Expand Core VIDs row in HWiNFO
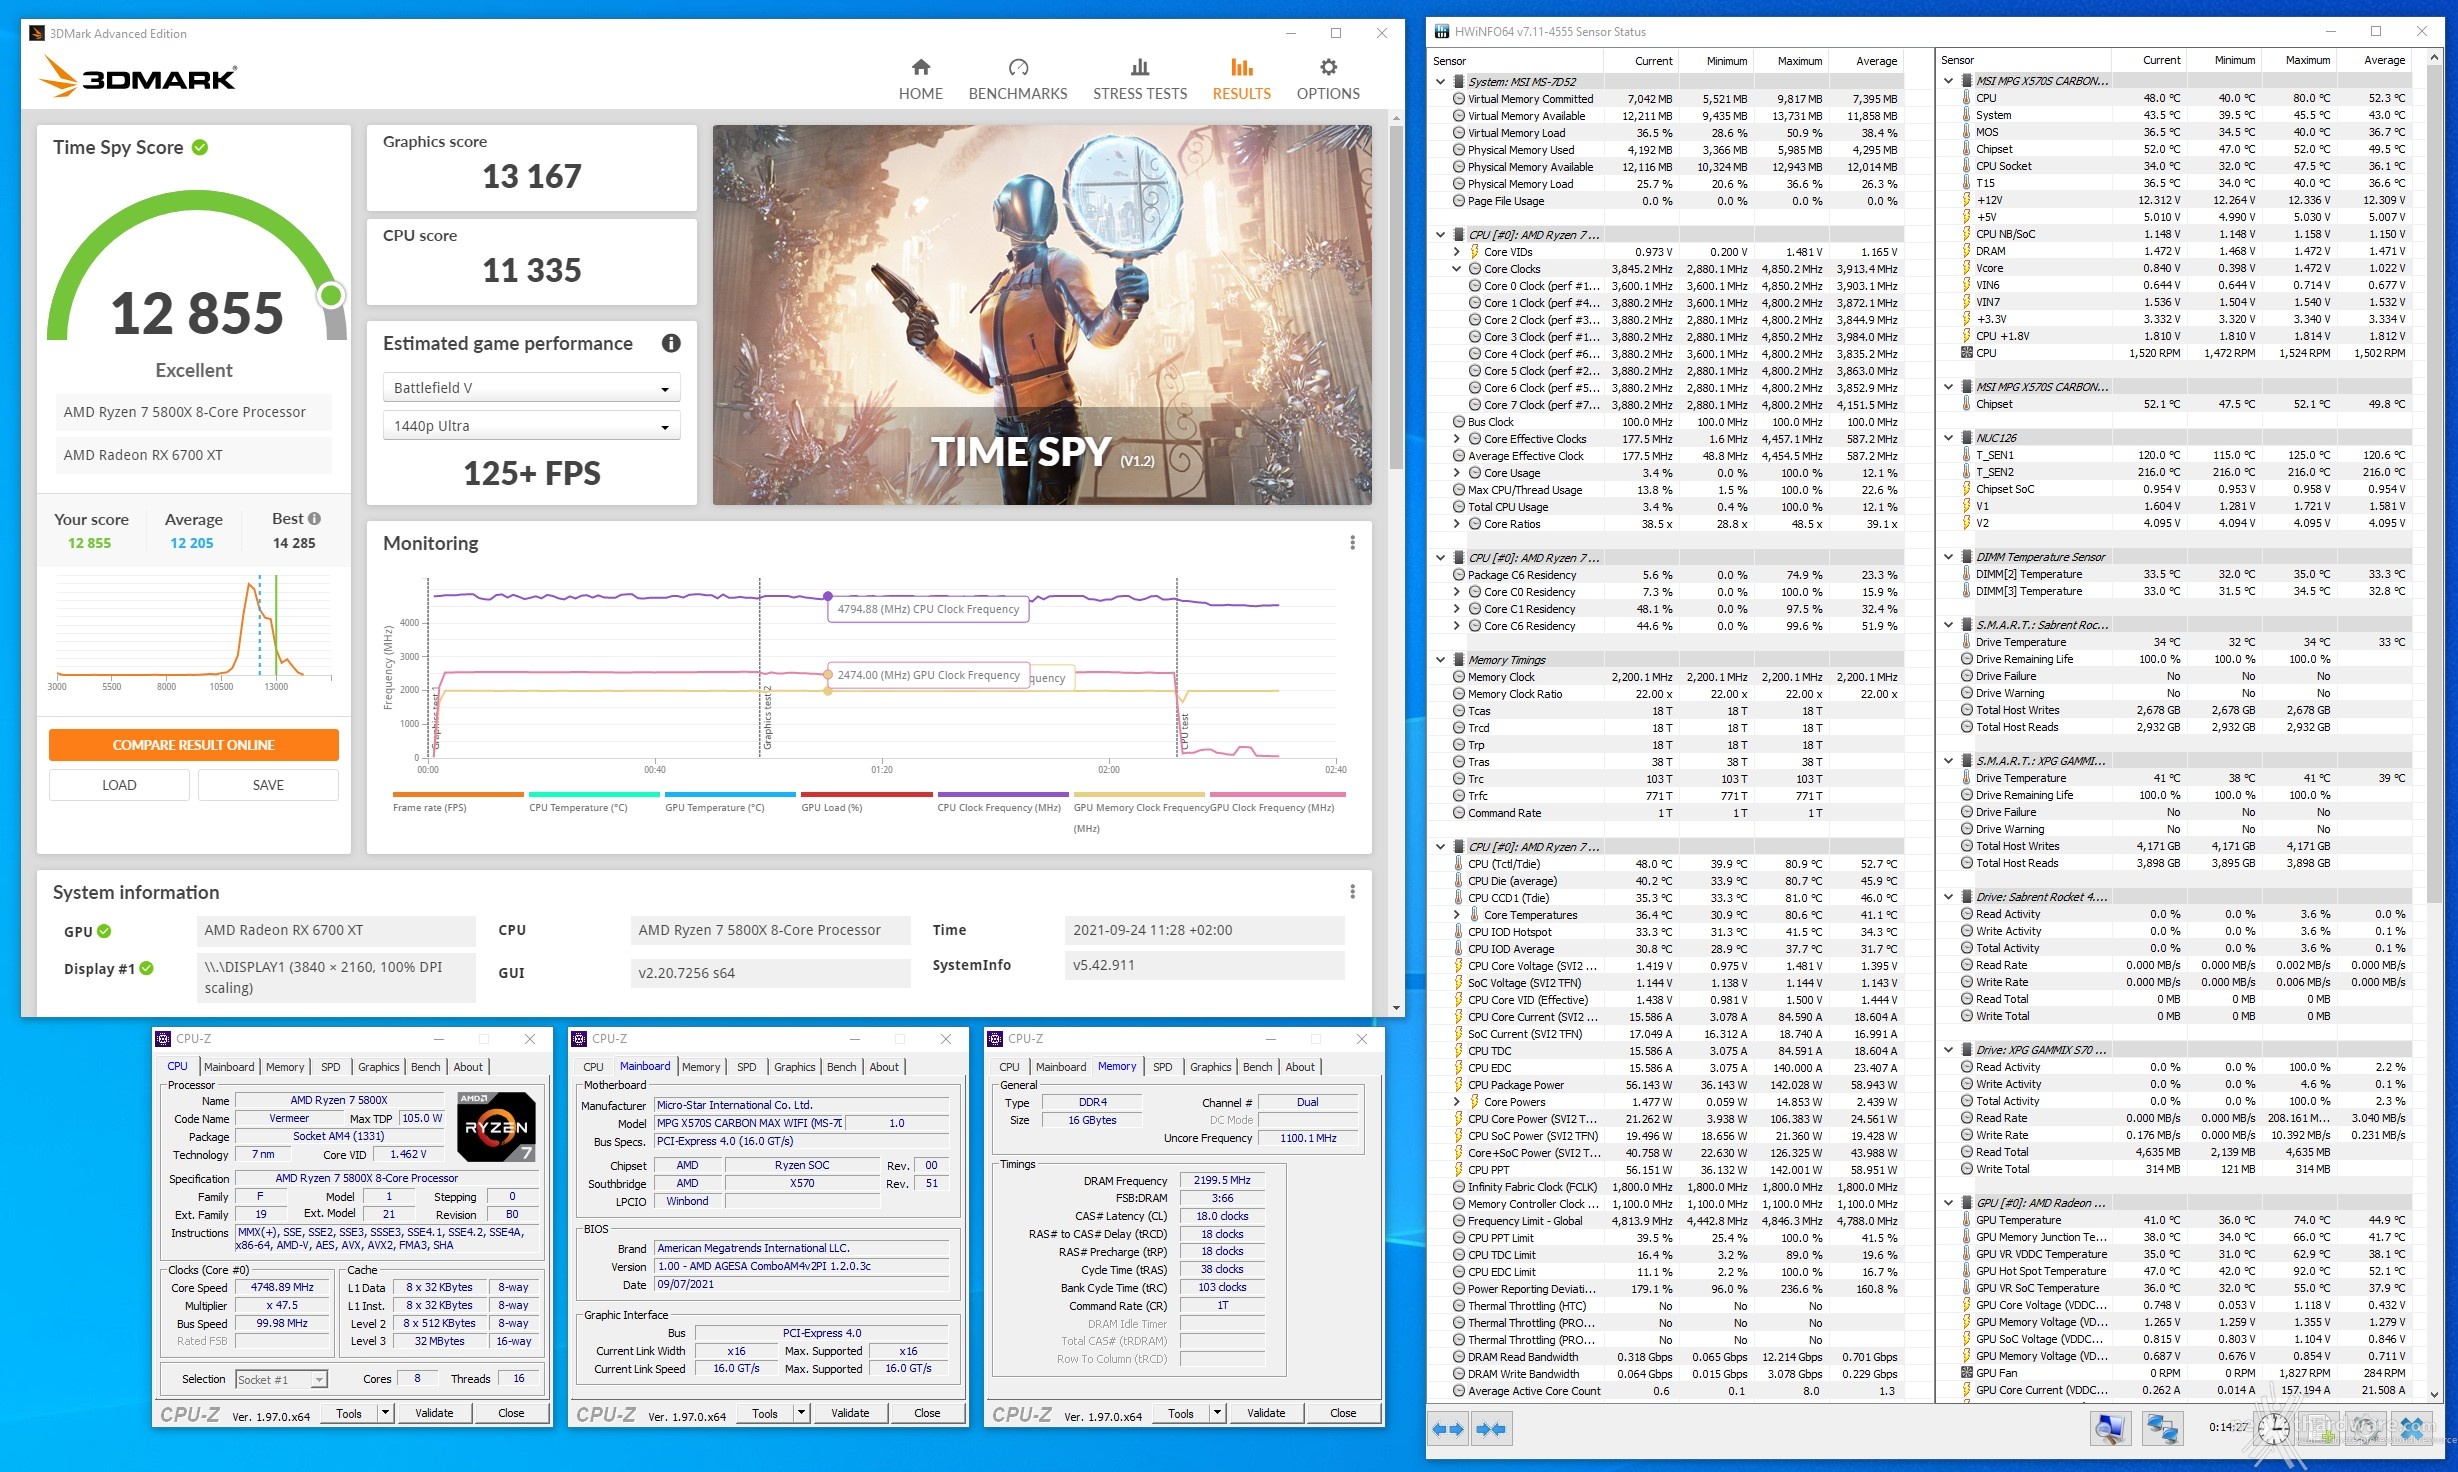Viewport: 2458px width, 1472px height. click(x=1456, y=252)
